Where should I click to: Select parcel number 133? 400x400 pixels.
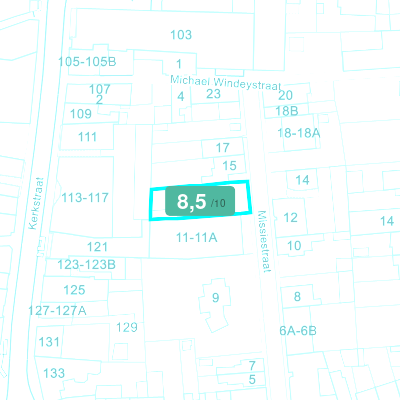click(54, 373)
